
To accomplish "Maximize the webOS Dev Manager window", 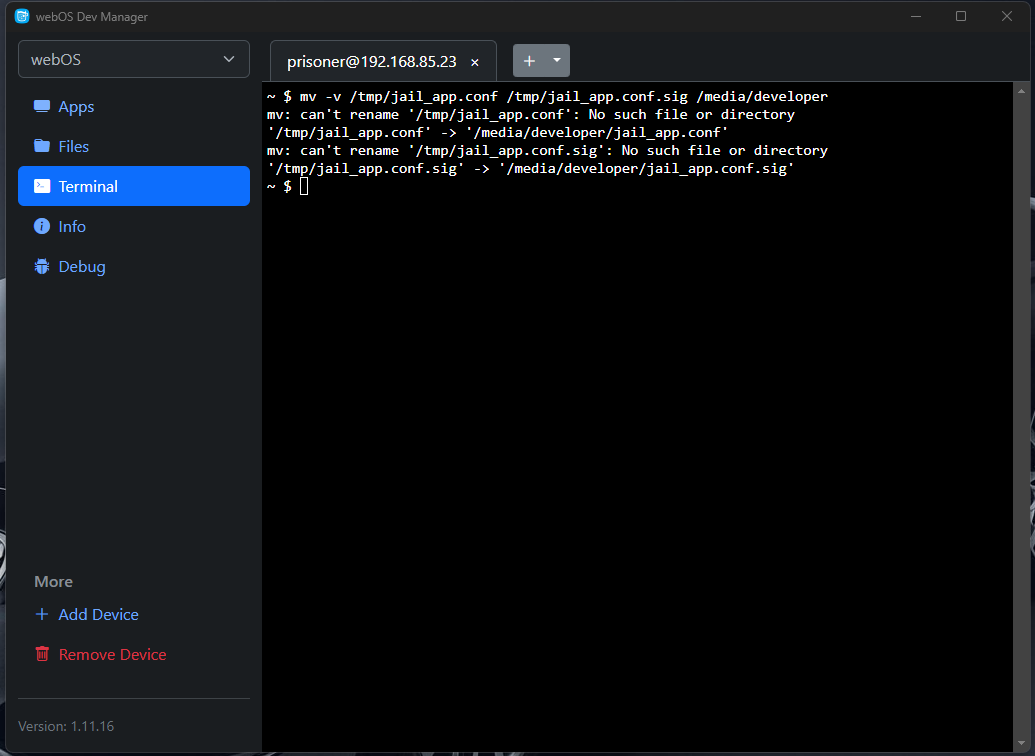I will coord(961,16).
